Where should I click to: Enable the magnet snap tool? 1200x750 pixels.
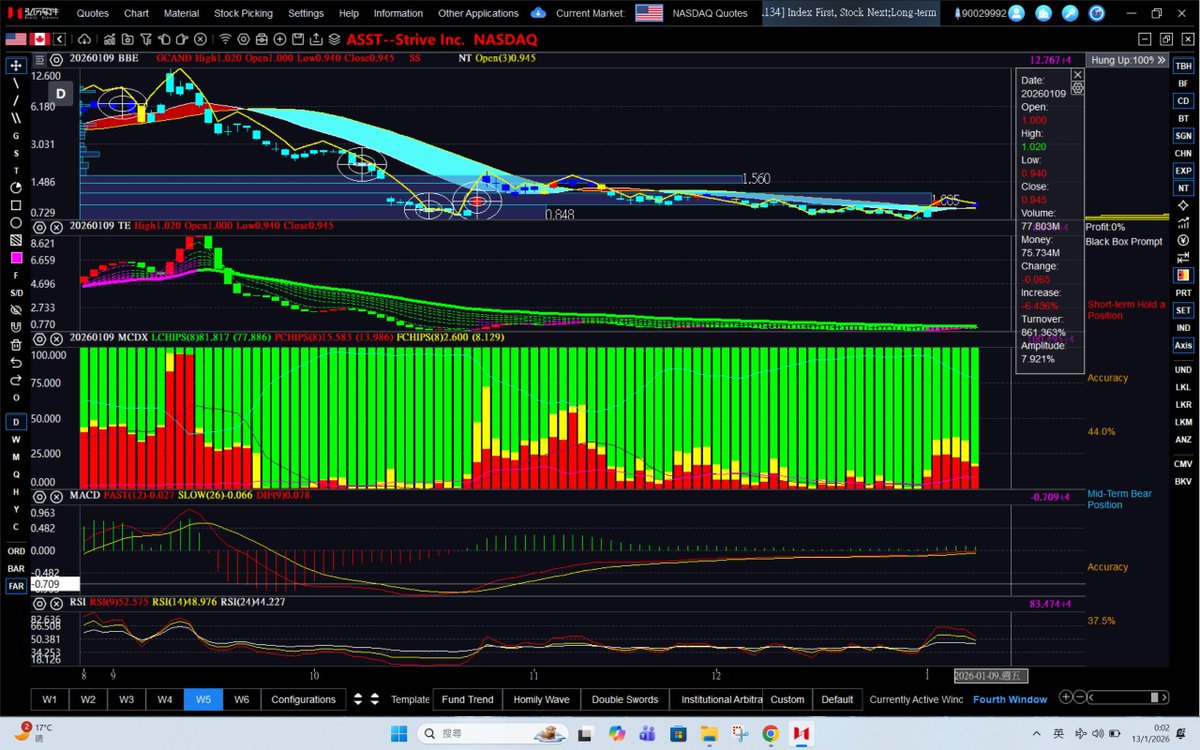click(x=16, y=327)
